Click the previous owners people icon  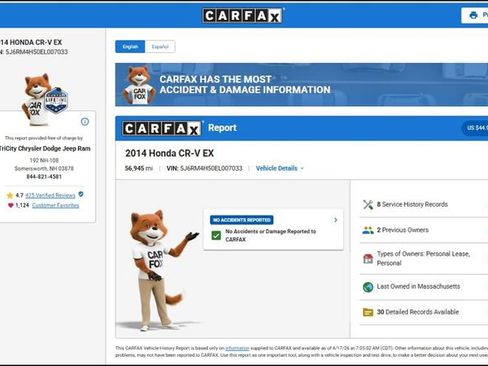368,230
